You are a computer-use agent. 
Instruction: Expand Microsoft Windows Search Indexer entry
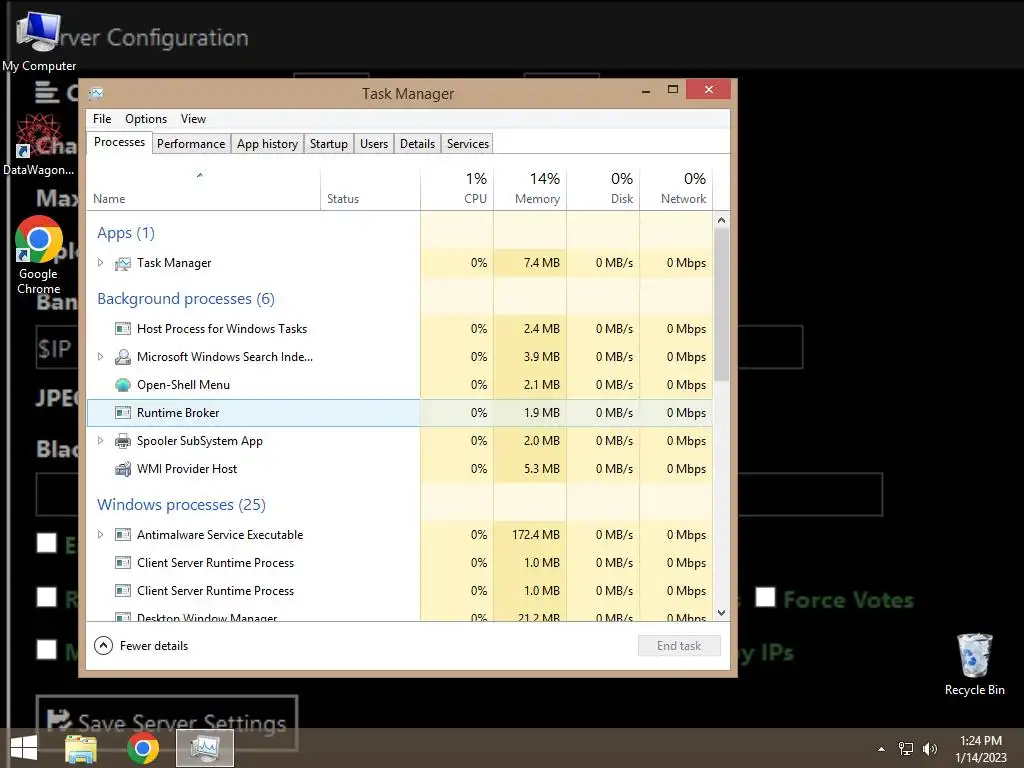pos(101,357)
